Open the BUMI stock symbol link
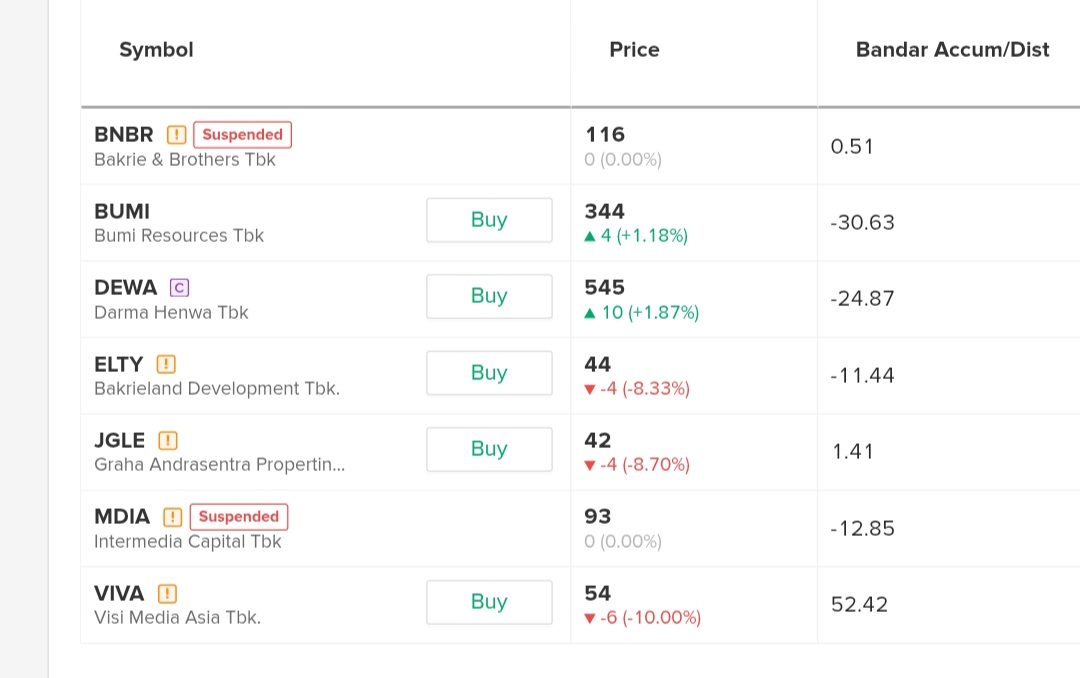The height and width of the screenshot is (678, 1080). (x=122, y=212)
